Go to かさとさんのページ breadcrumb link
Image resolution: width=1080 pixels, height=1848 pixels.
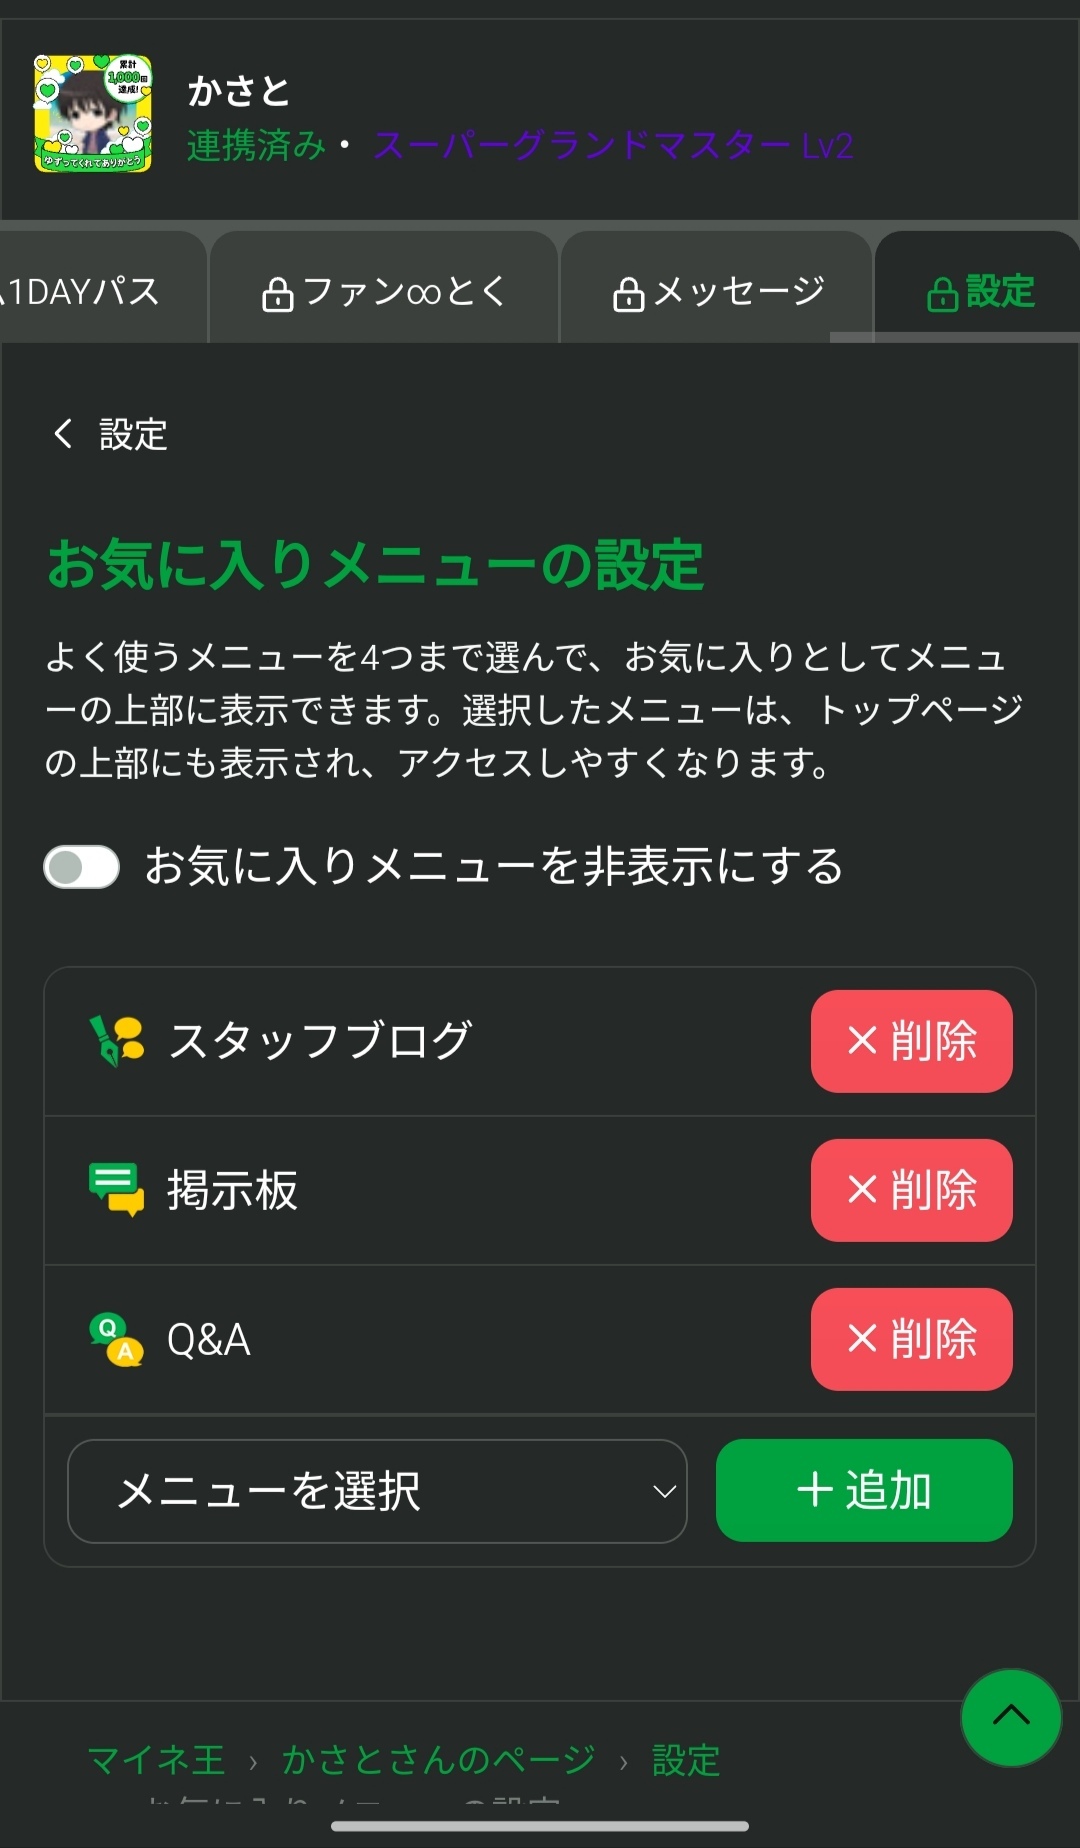pos(438,1759)
